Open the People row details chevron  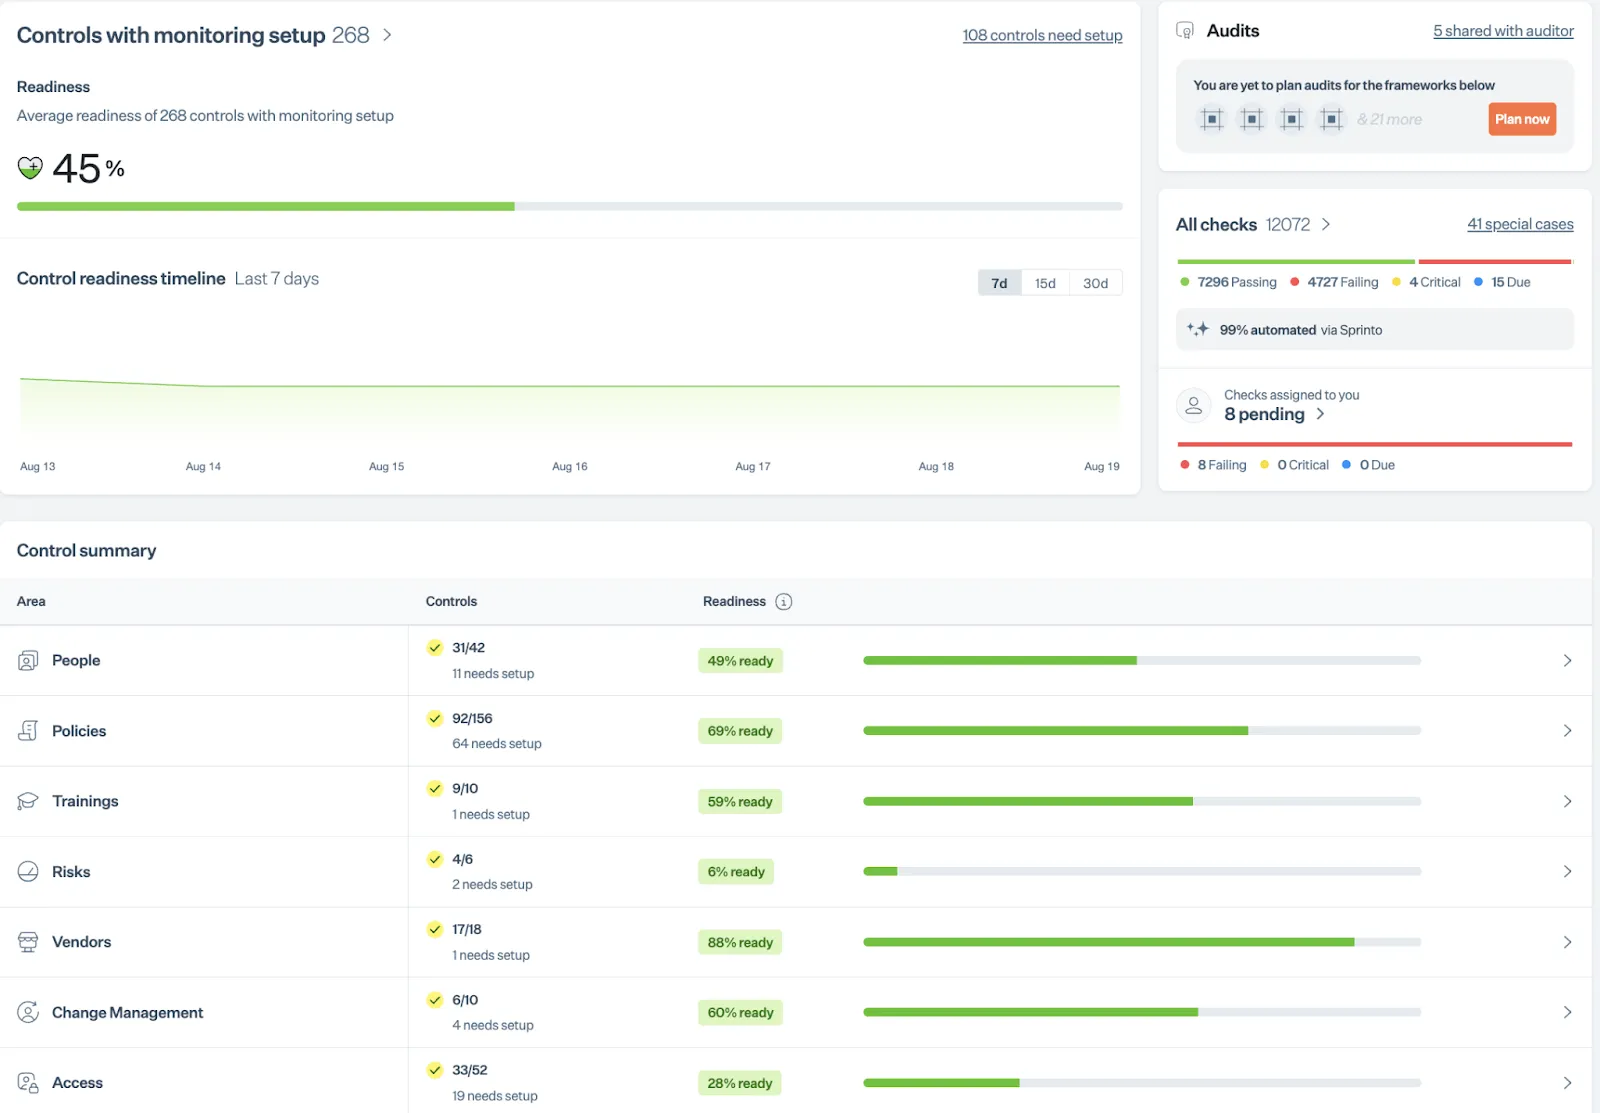(x=1567, y=660)
